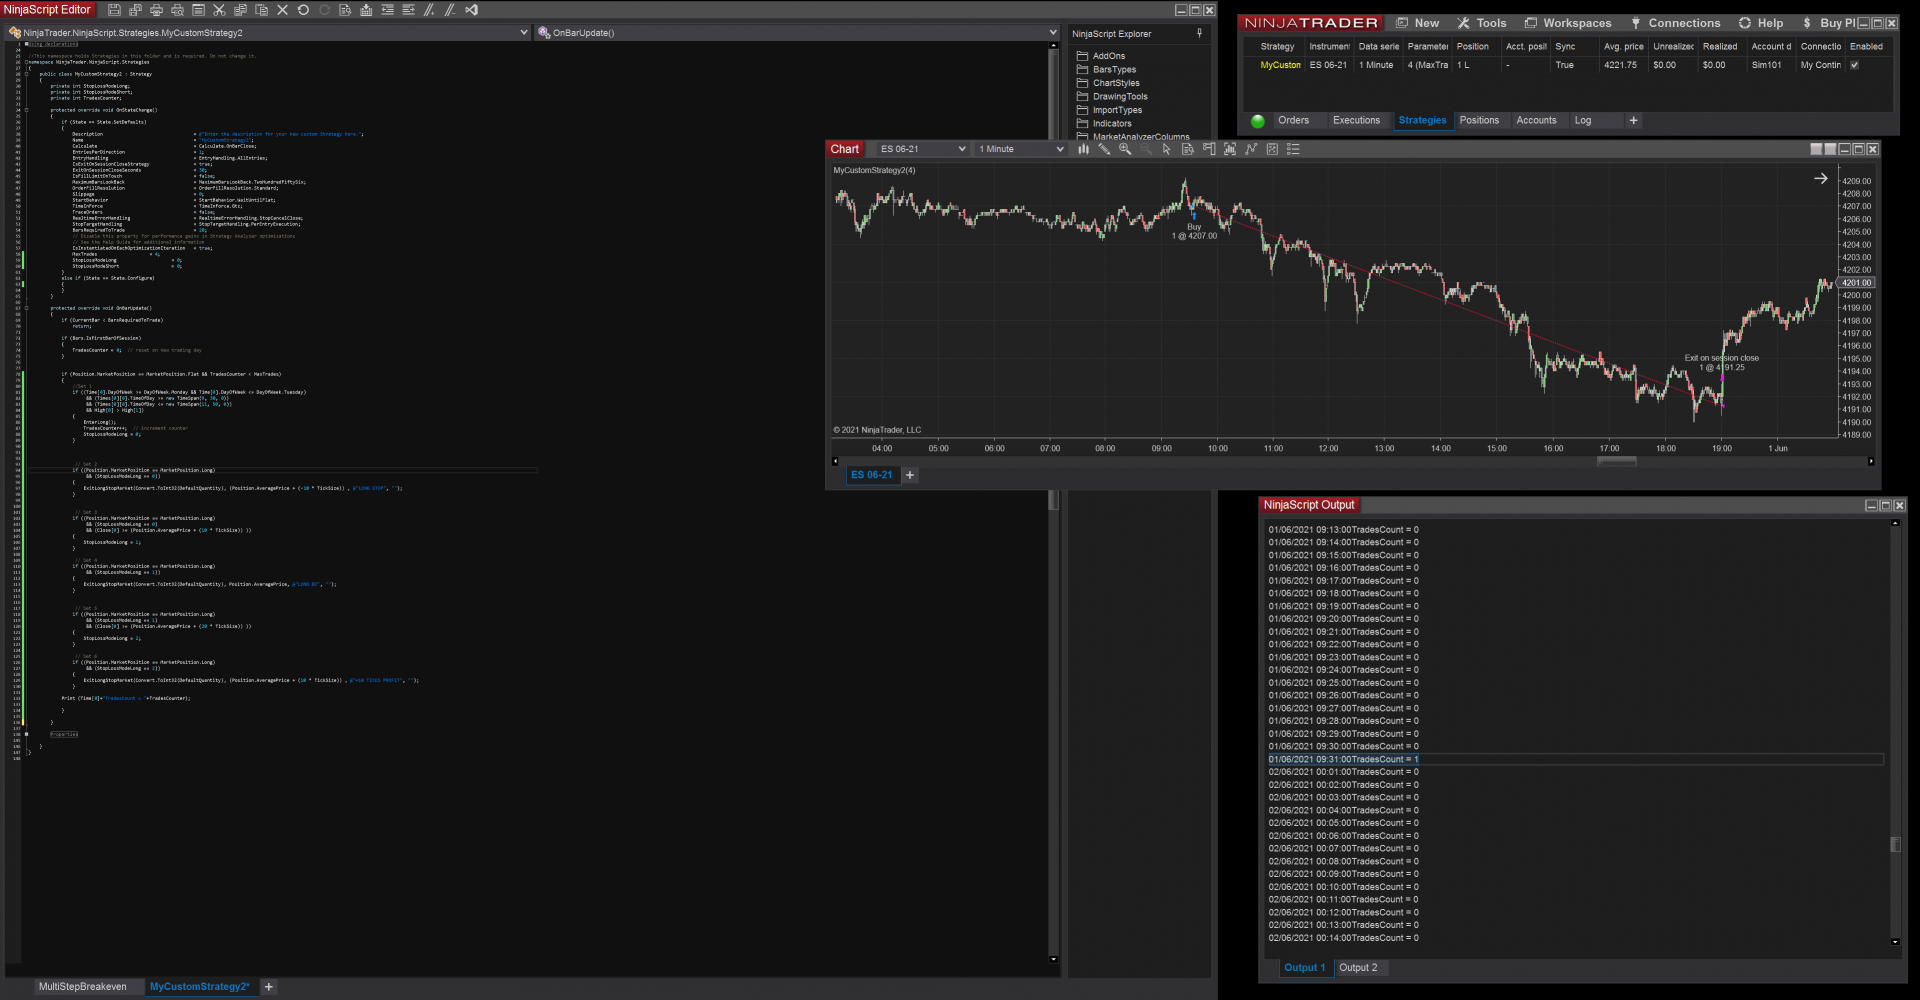Open the class selector dropdown in NinjaScript Editor
The width and height of the screenshot is (1920, 1000).
(x=269, y=33)
